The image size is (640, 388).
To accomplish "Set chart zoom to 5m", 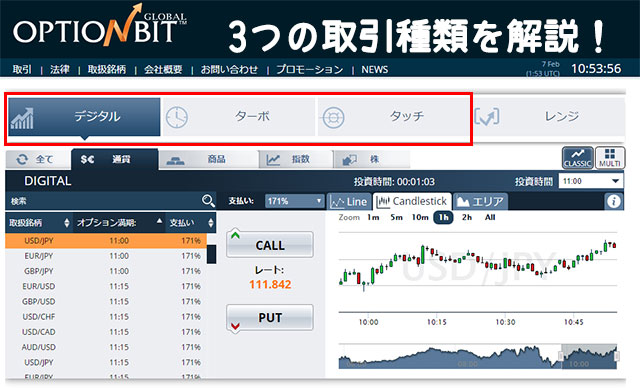I will point(396,217).
